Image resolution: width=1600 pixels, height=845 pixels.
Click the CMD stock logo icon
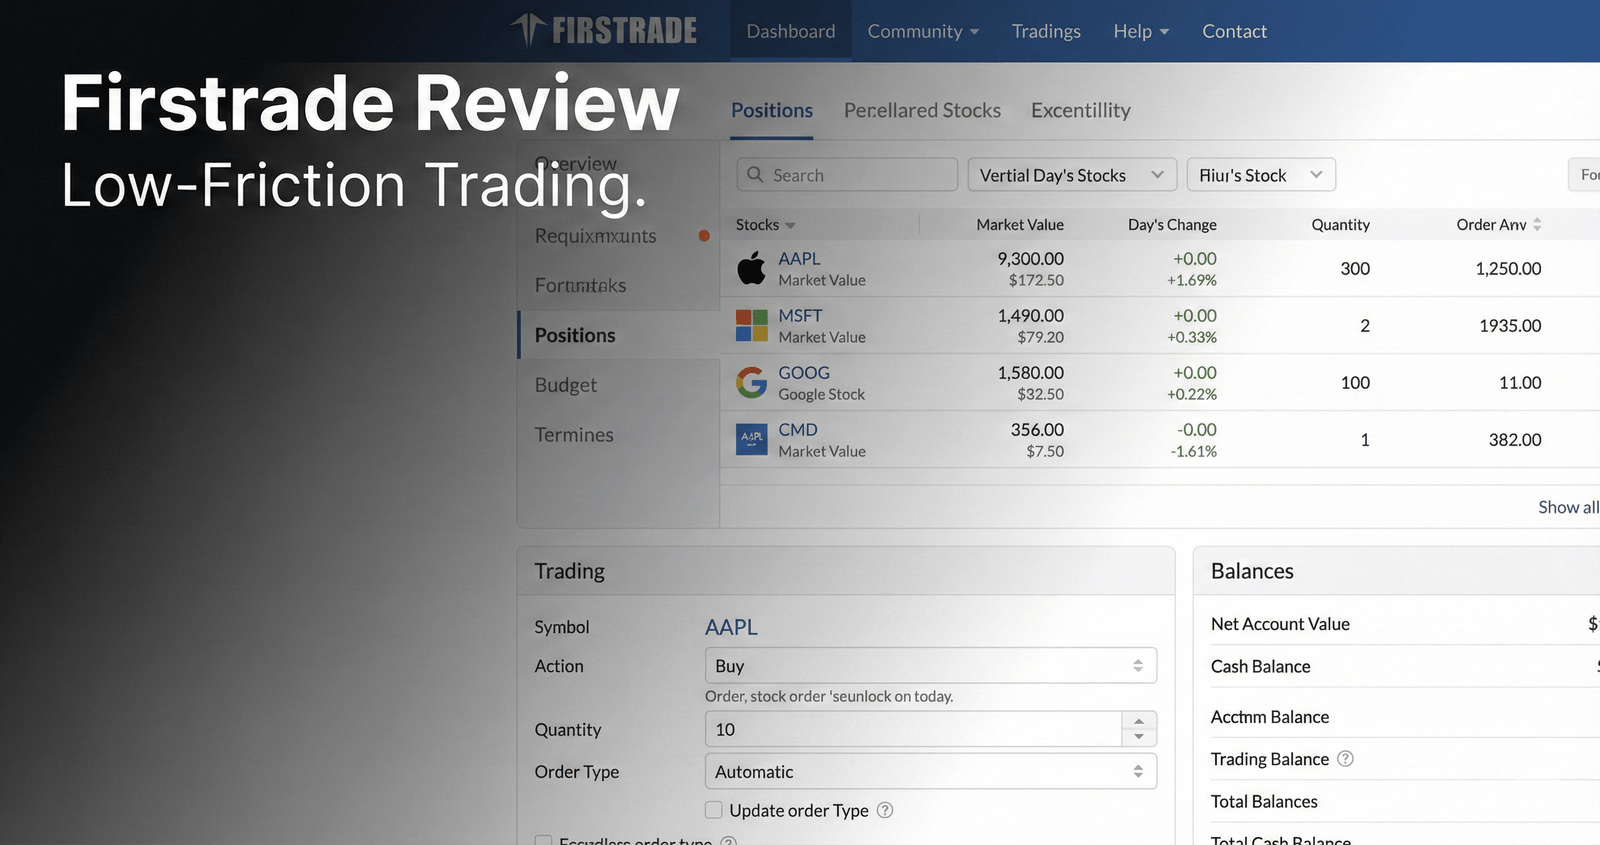point(751,439)
